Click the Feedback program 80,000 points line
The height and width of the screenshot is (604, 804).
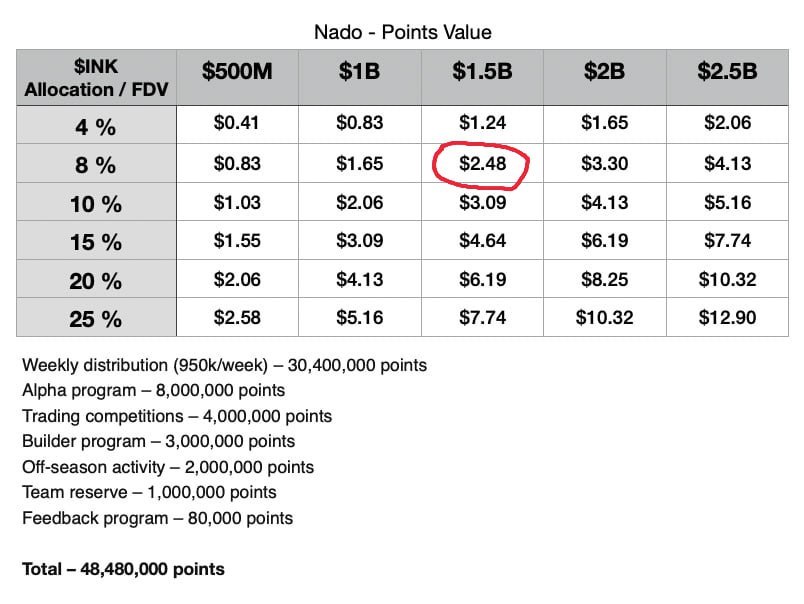pyautogui.click(x=157, y=518)
